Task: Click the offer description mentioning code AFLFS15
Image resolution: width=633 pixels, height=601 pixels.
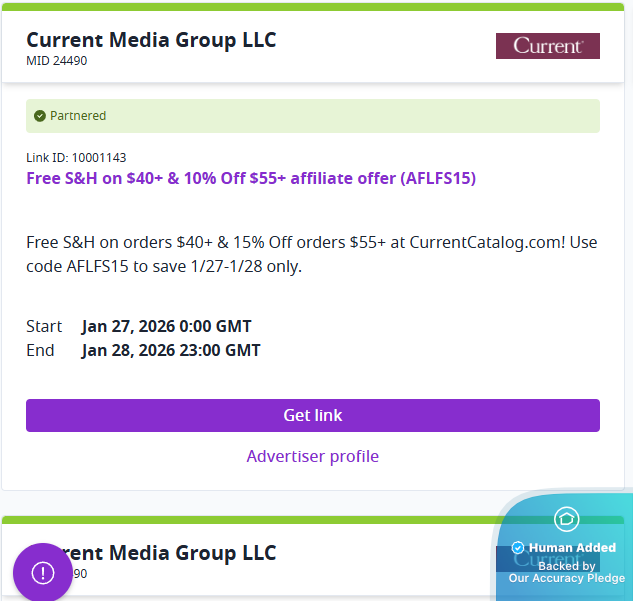Action: point(311,254)
